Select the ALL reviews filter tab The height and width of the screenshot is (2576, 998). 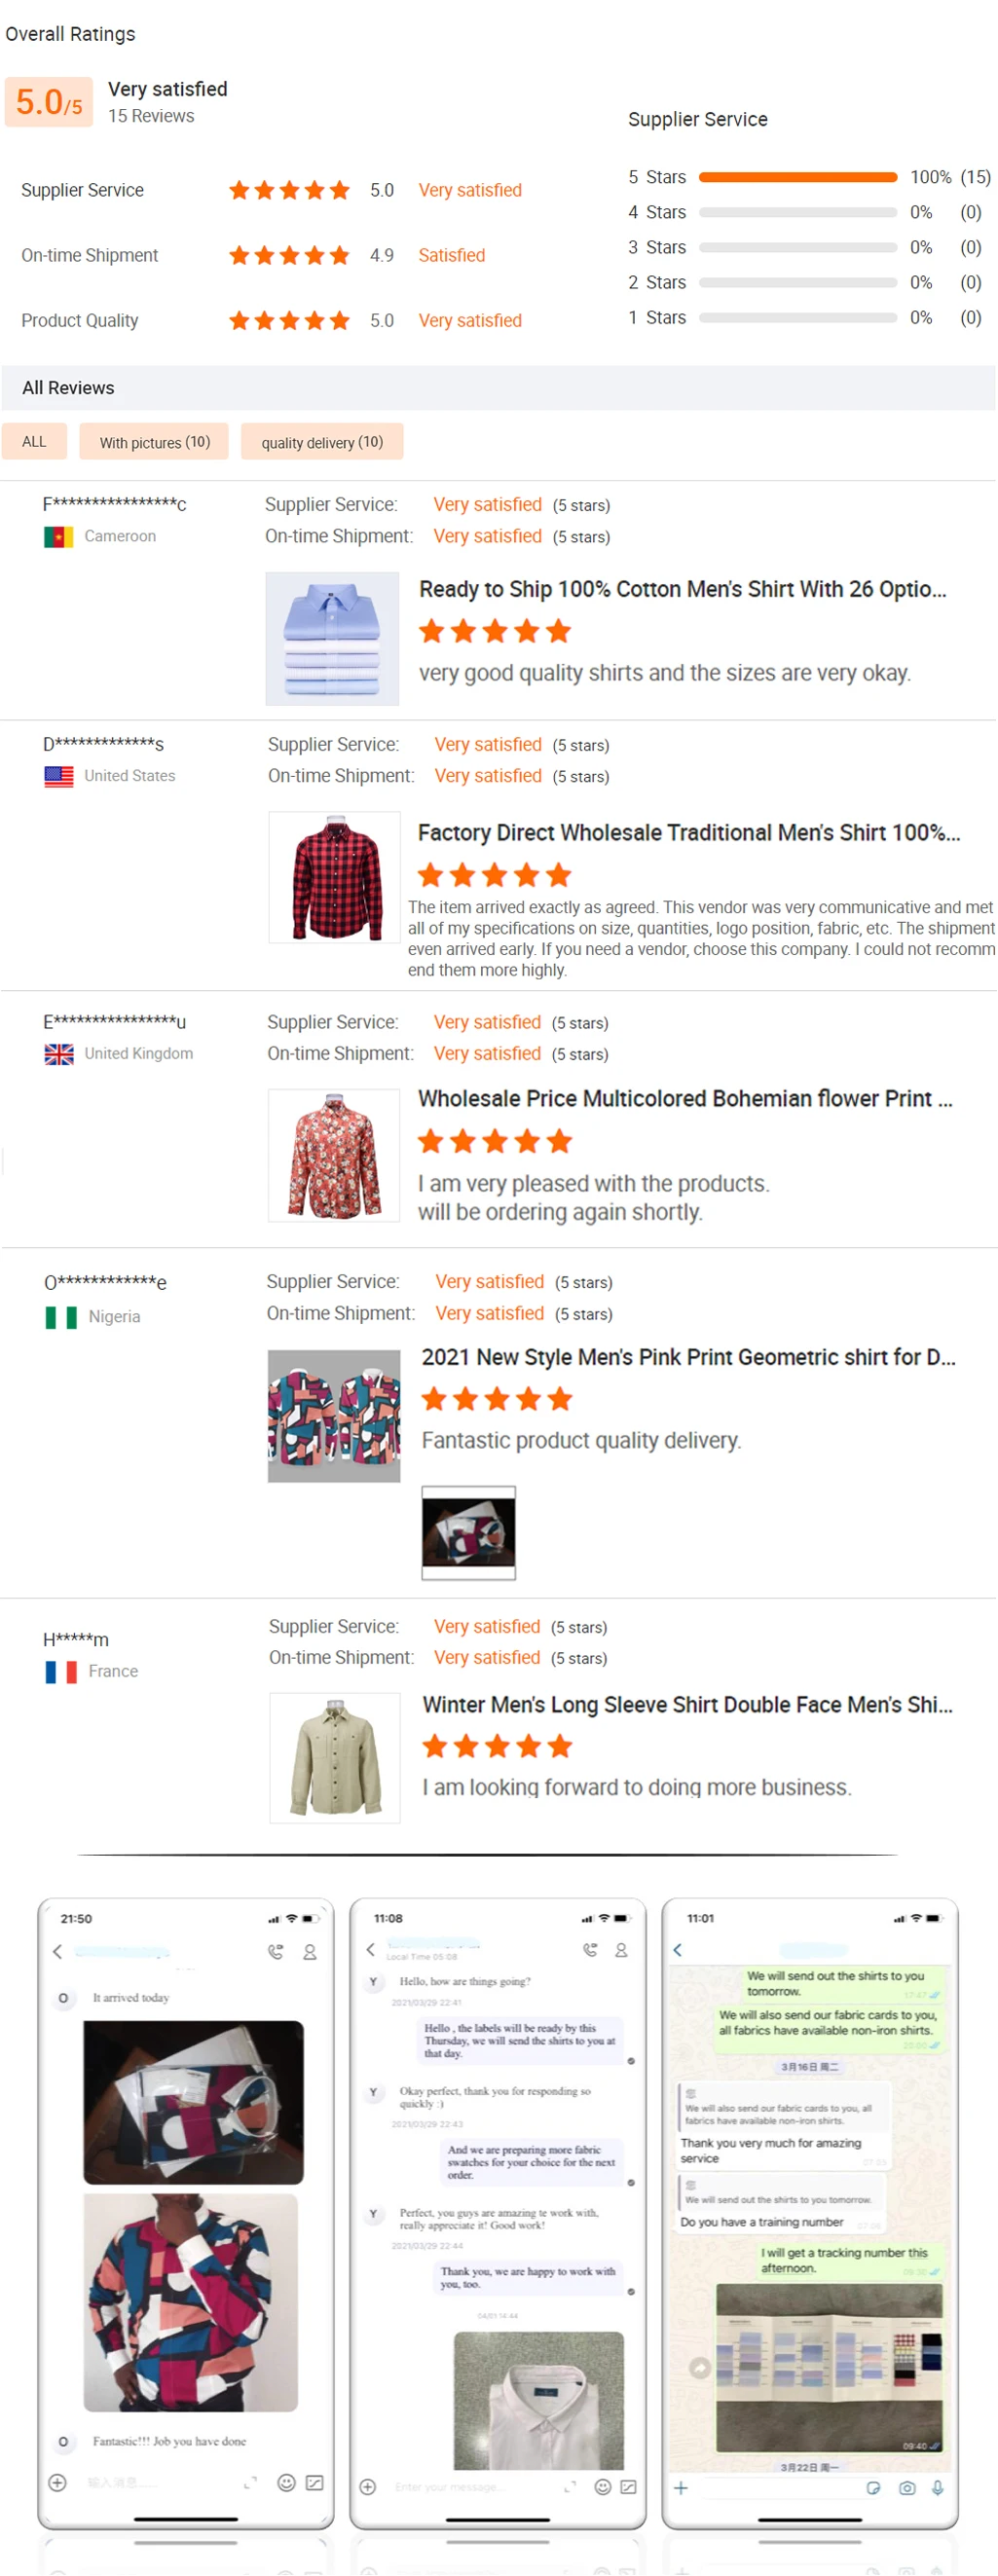pyautogui.click(x=34, y=442)
